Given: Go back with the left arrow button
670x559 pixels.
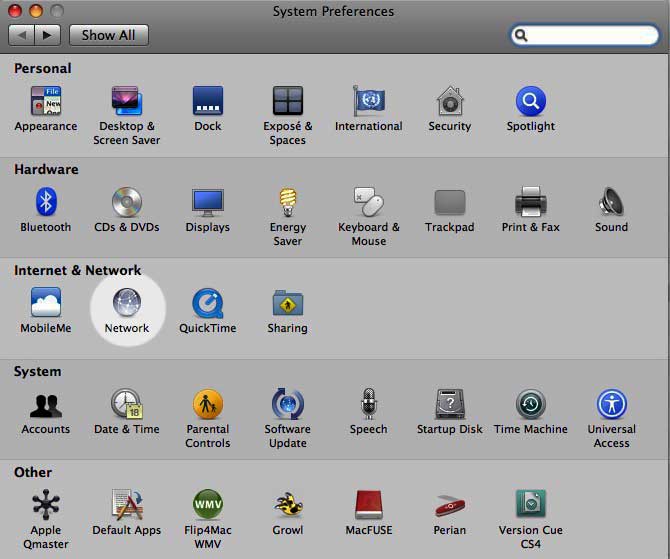Looking at the screenshot, I should click(x=21, y=35).
